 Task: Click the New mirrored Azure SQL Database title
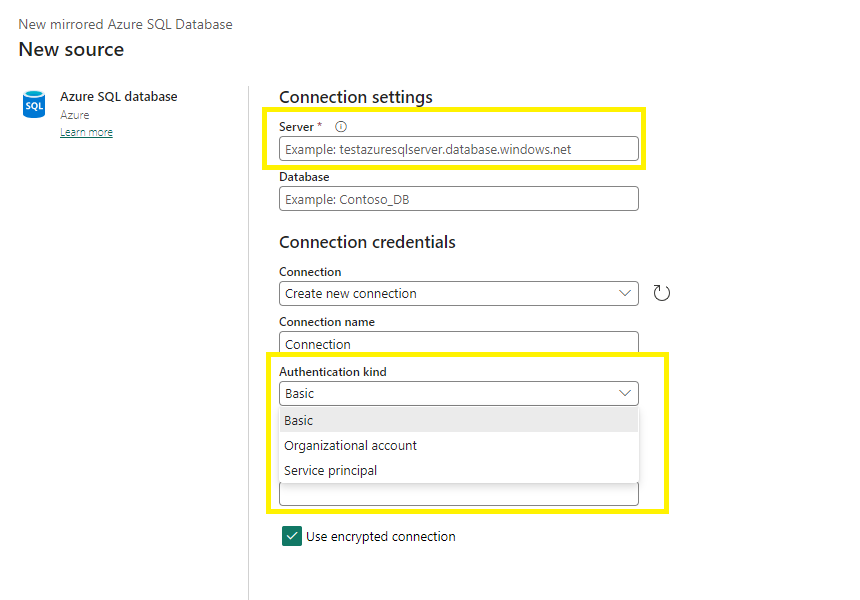tap(125, 24)
